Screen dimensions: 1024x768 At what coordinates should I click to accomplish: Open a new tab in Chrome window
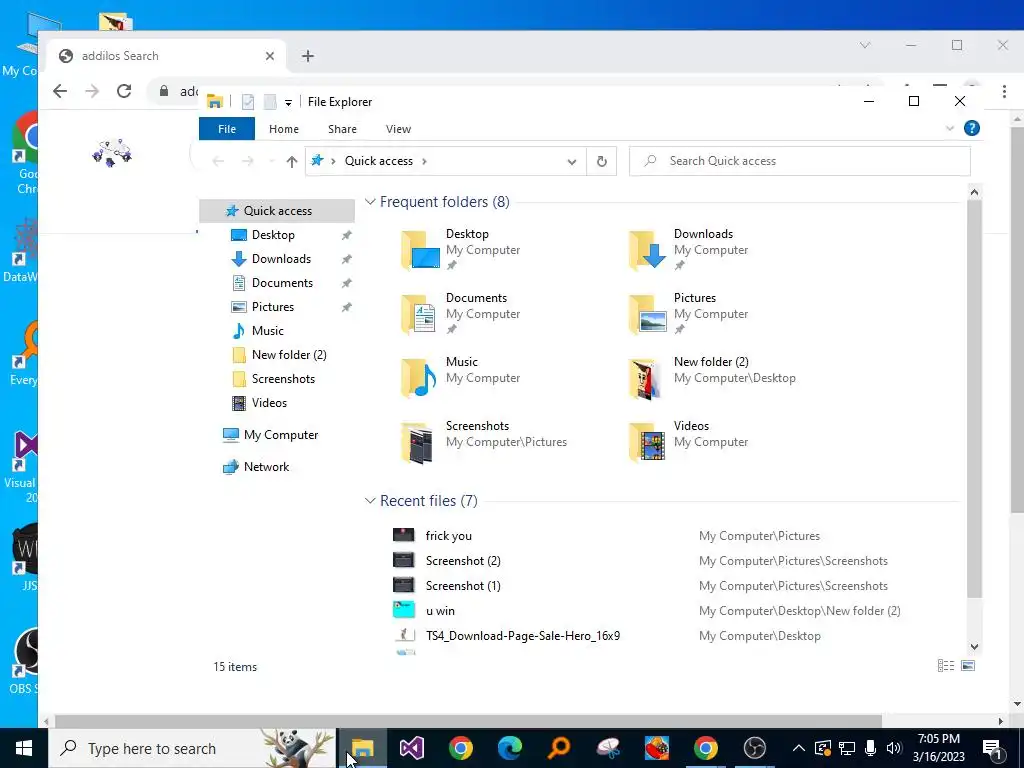(x=308, y=56)
